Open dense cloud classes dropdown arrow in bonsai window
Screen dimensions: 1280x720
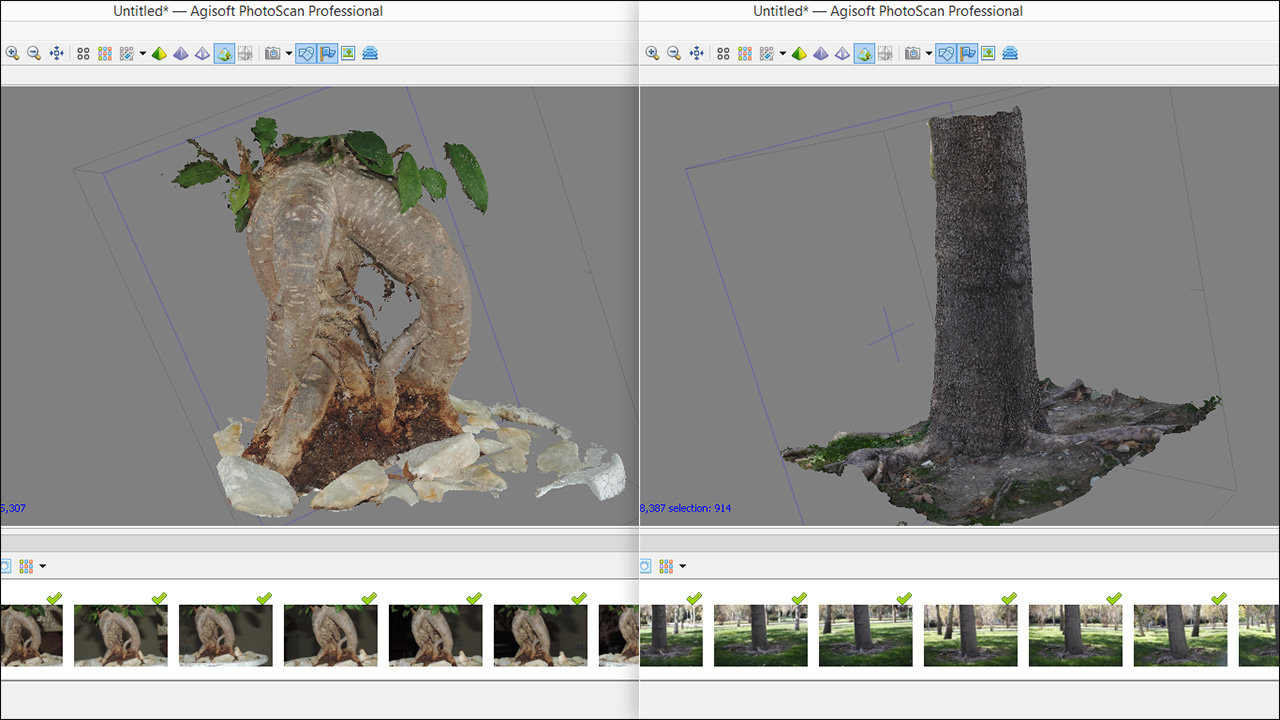point(143,54)
